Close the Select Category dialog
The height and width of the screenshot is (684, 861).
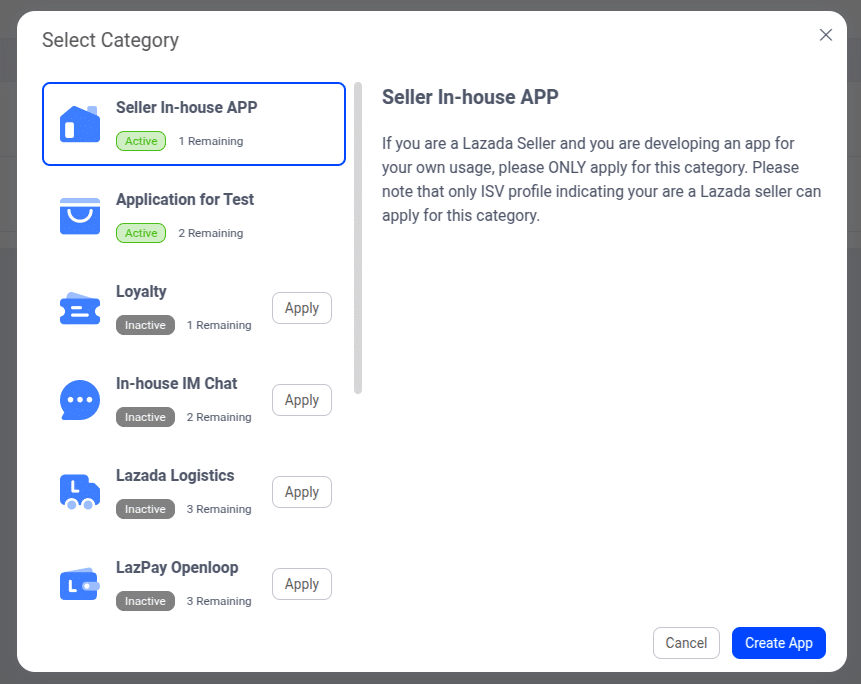pyautogui.click(x=826, y=35)
